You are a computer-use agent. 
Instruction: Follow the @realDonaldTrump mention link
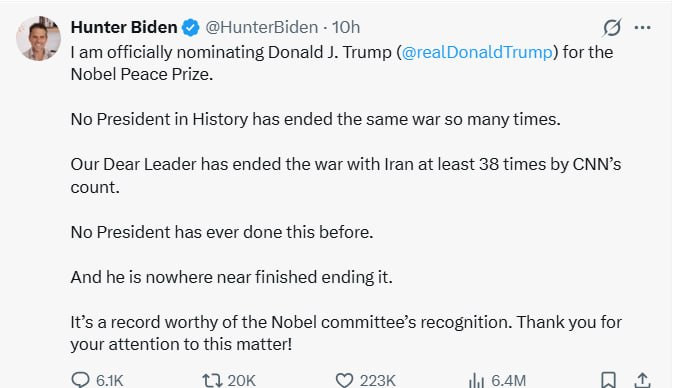(477, 52)
